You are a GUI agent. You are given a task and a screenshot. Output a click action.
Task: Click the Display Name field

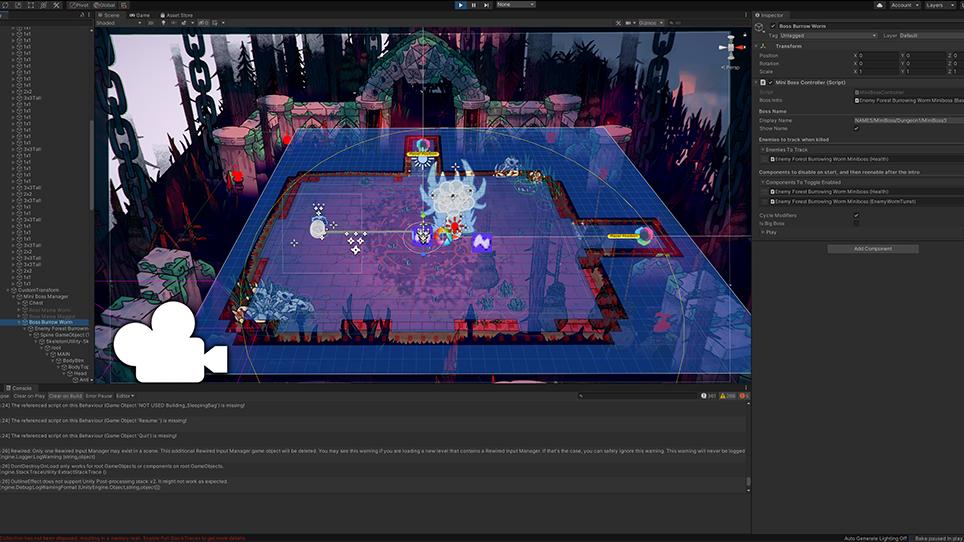pyautogui.click(x=908, y=120)
